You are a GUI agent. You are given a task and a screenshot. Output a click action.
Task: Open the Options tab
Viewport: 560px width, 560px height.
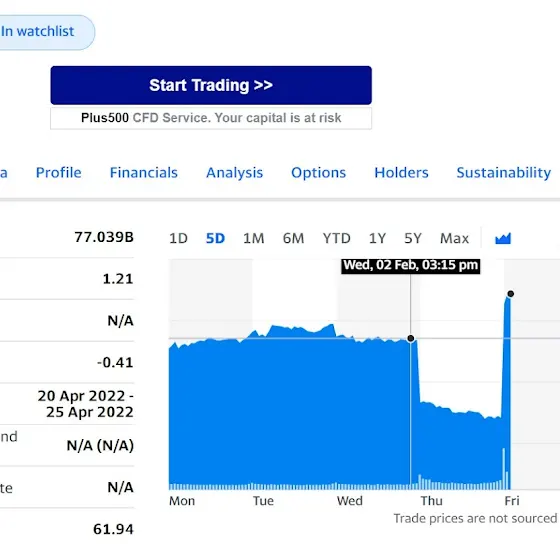pos(319,172)
